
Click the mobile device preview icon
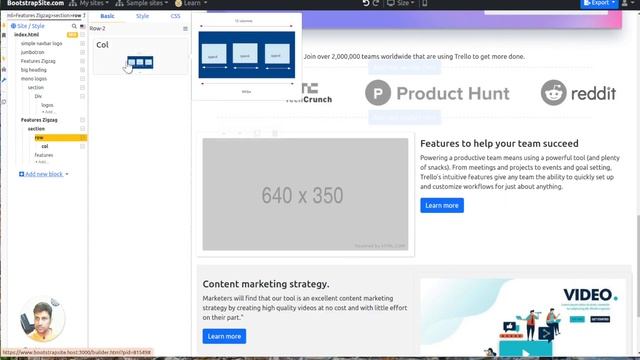pos(424,3)
